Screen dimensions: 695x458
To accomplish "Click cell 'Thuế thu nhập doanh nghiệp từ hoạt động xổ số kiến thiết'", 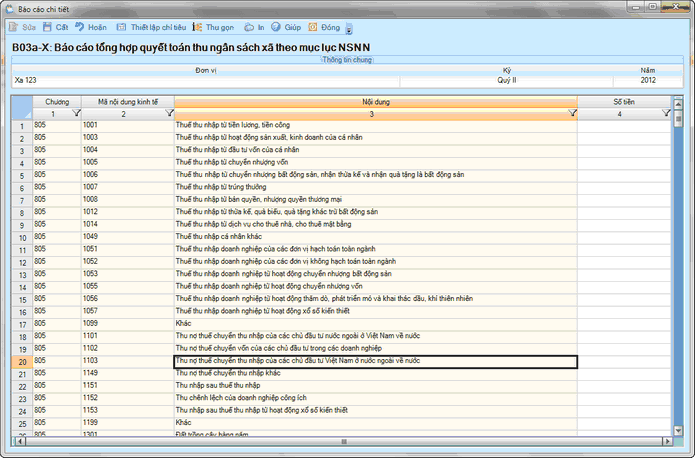I will point(376,312).
